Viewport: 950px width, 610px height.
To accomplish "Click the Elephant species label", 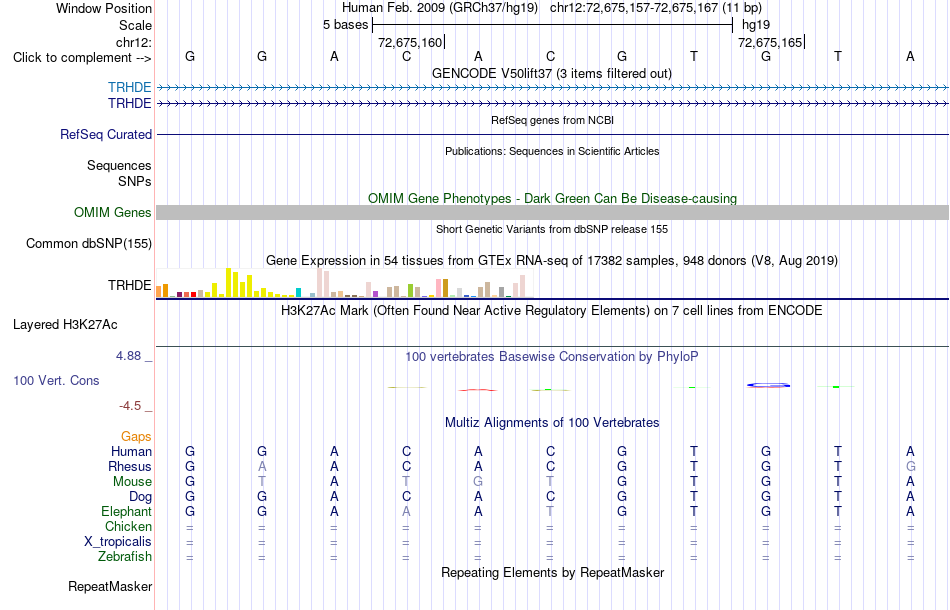I will click(x=127, y=512).
